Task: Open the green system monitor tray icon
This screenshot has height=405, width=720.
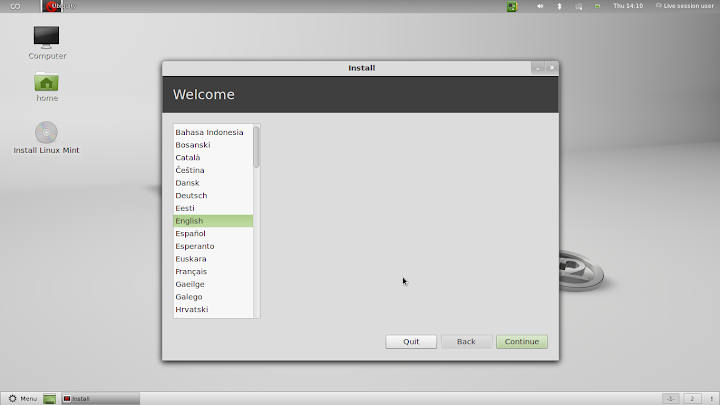Action: [x=512, y=6]
